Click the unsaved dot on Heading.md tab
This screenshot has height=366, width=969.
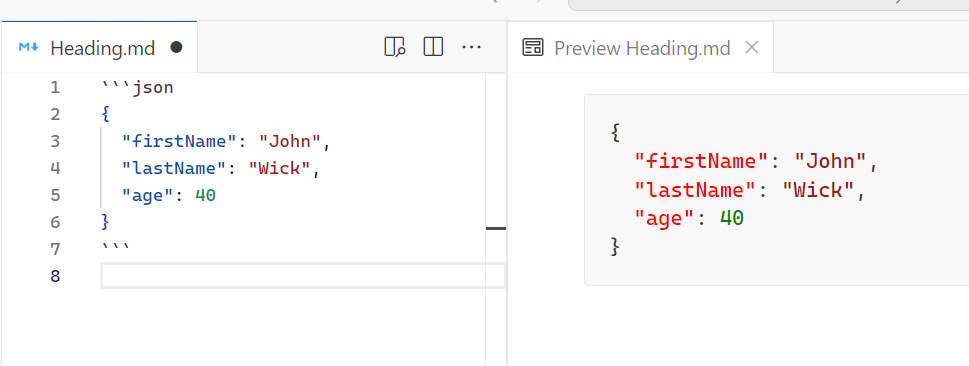click(176, 47)
